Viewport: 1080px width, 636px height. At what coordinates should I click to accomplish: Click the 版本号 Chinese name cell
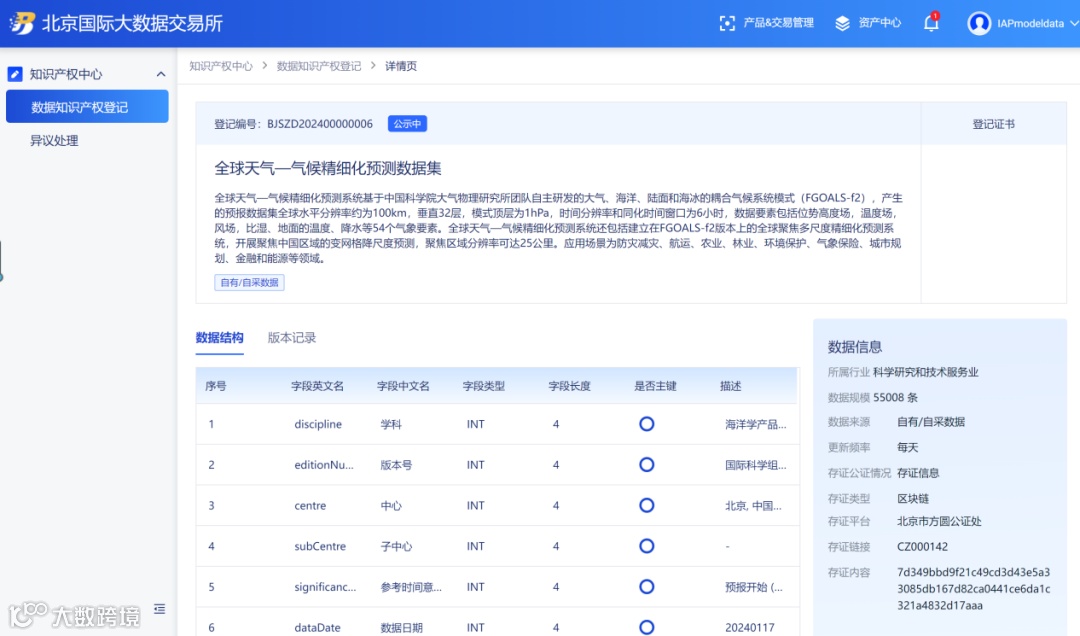click(396, 465)
